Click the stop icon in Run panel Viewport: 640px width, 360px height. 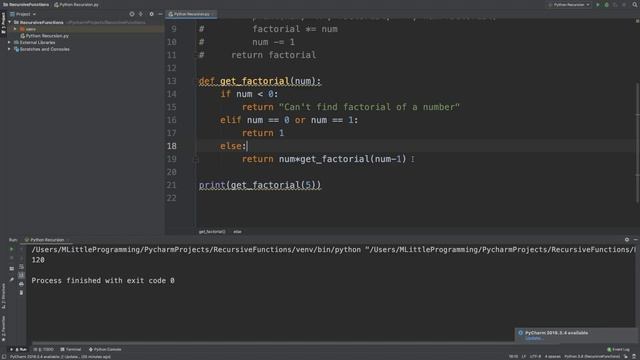coord(11,258)
